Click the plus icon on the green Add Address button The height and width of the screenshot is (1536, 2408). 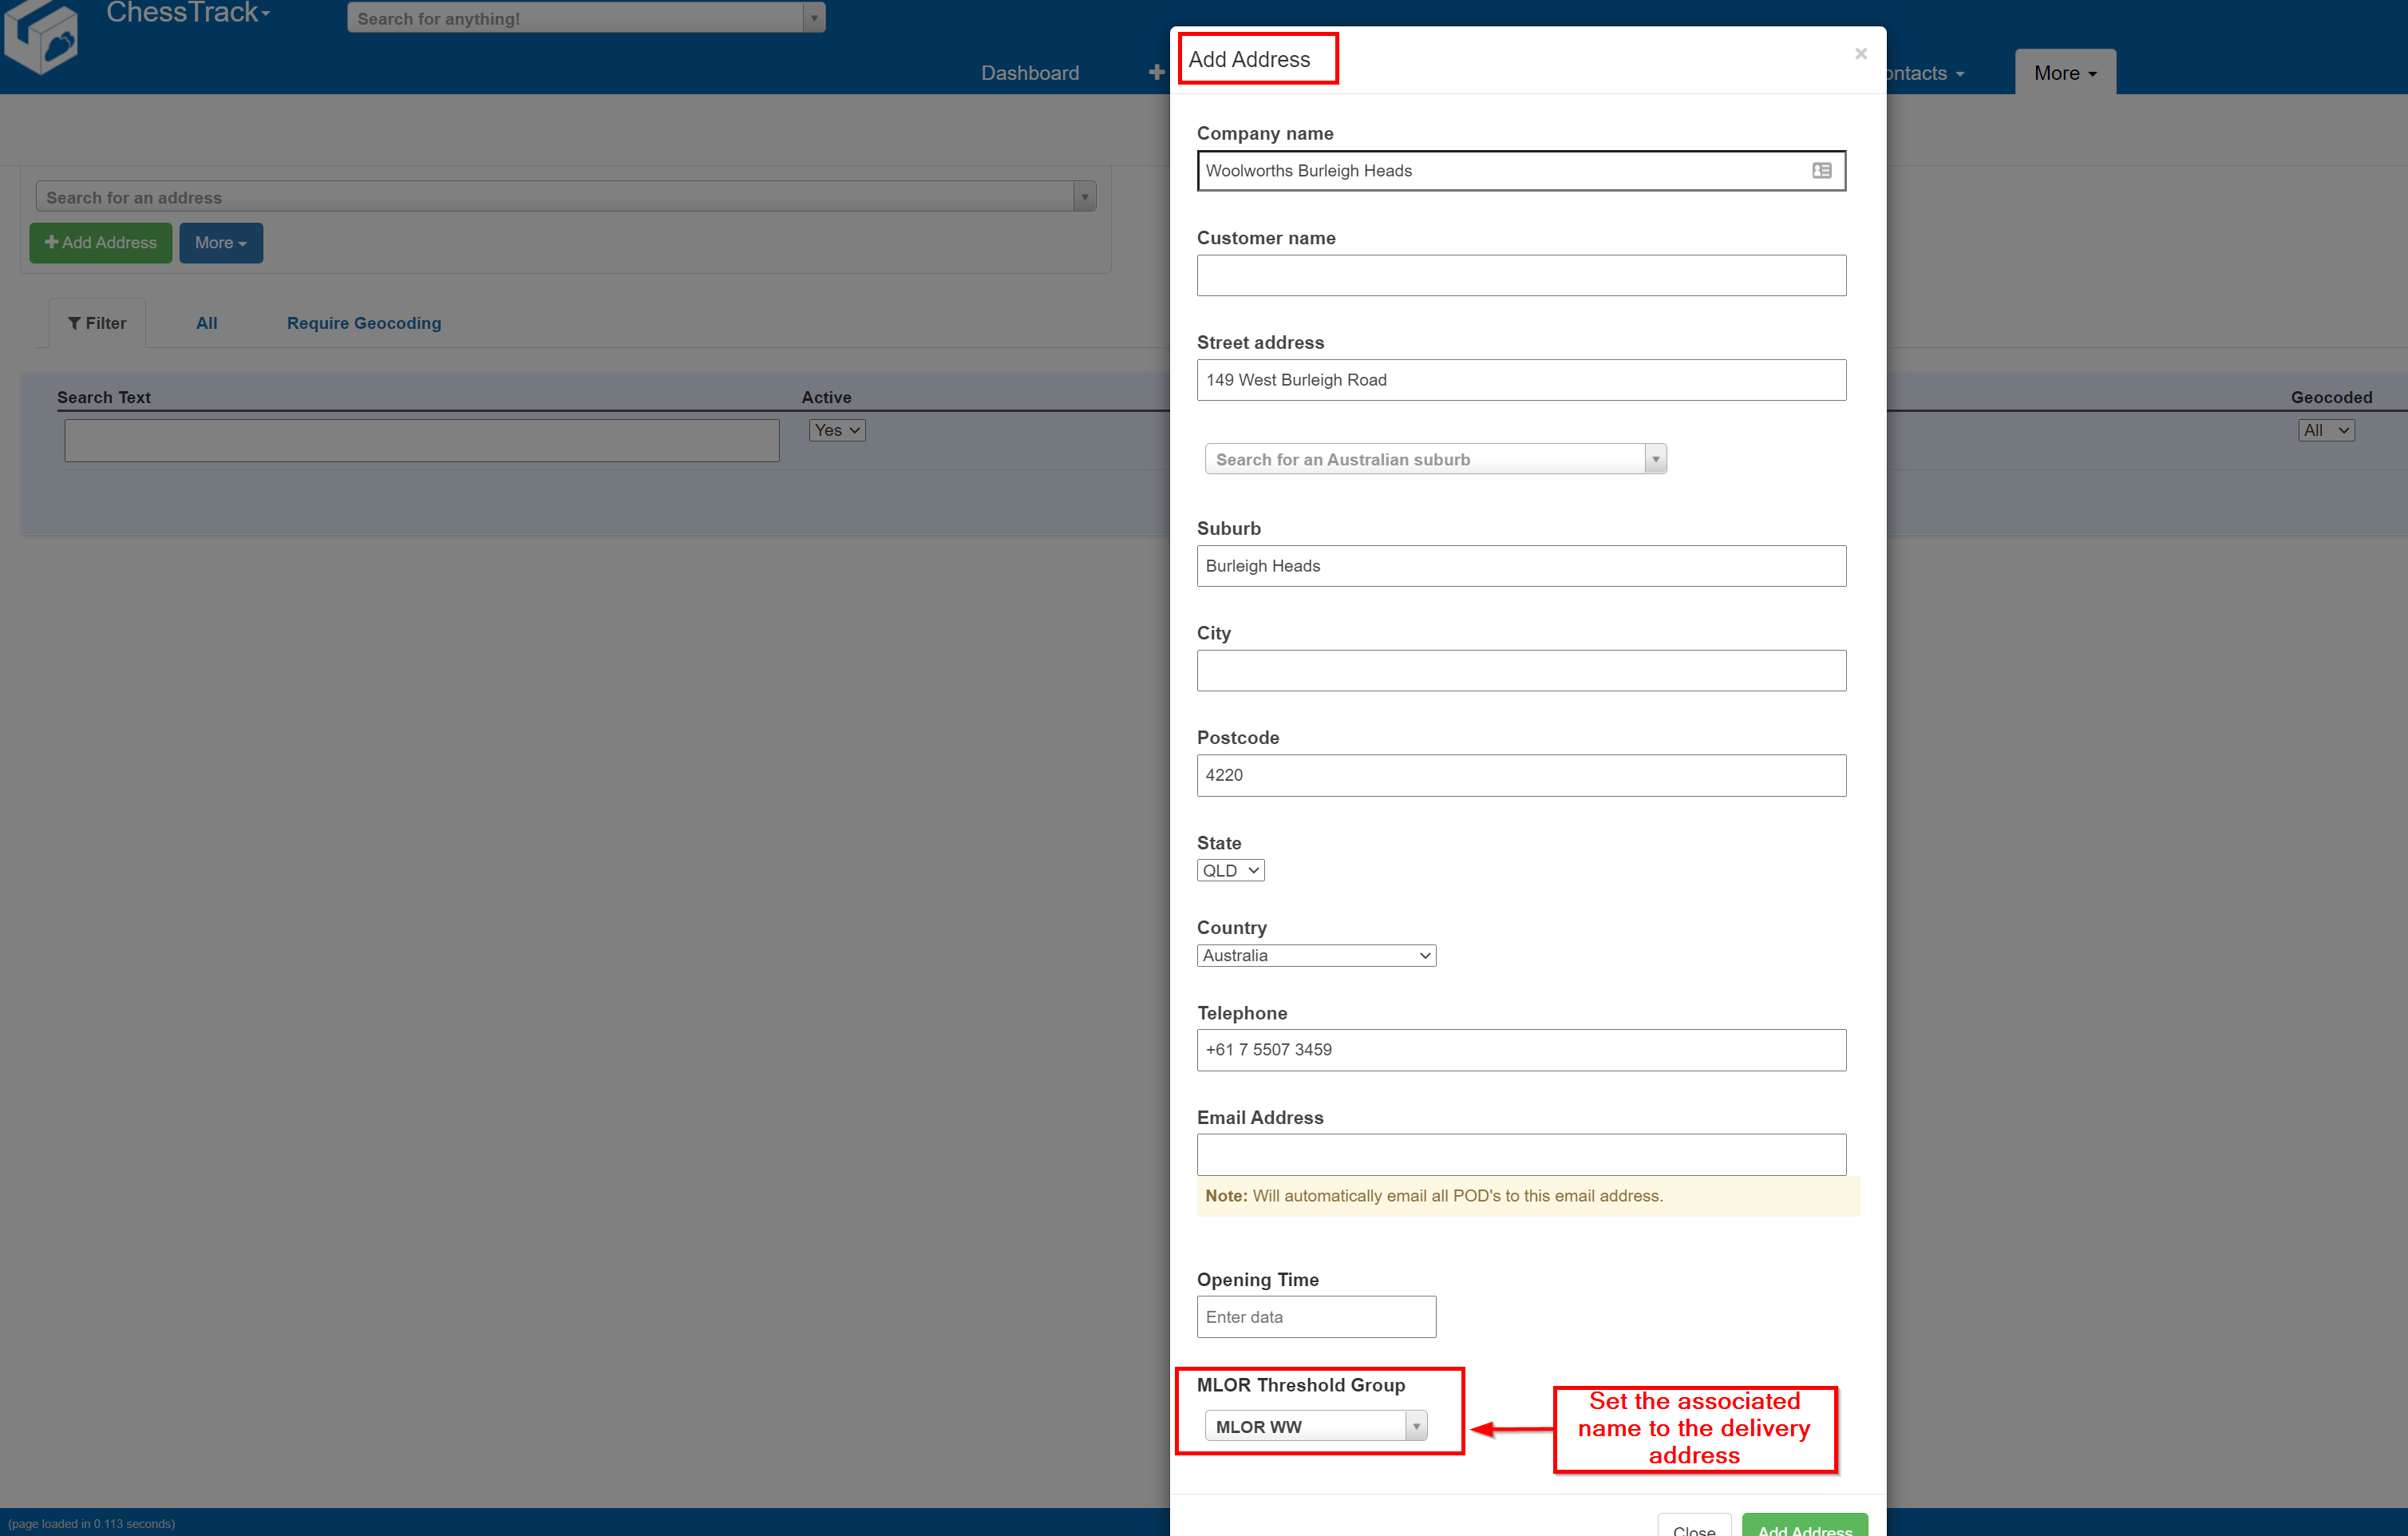53,242
